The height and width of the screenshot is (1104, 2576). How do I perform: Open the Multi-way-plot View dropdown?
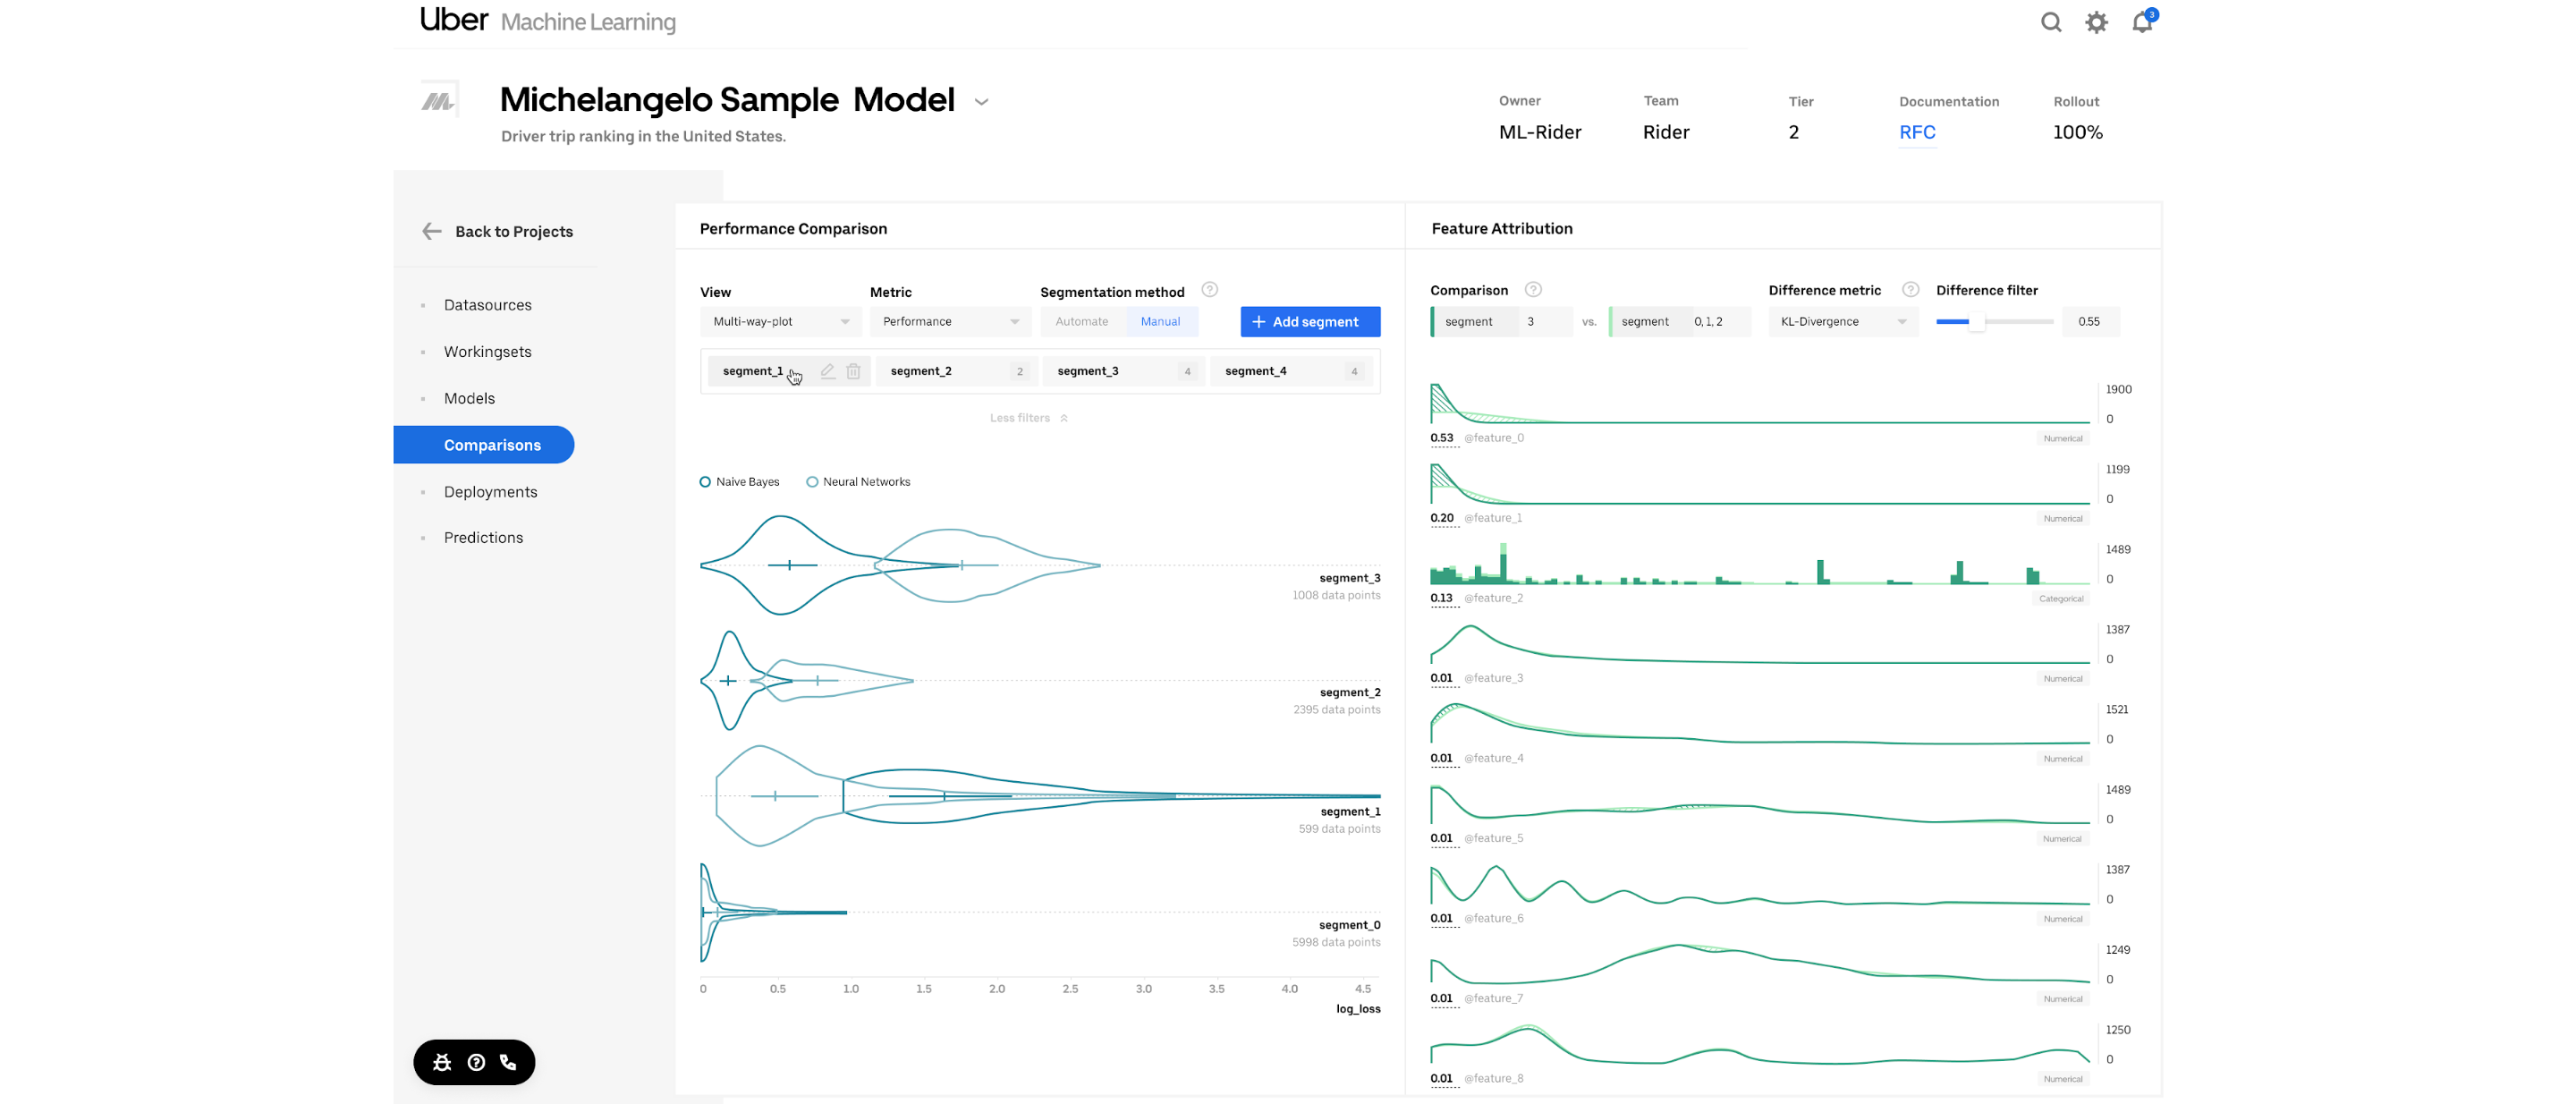click(x=780, y=321)
